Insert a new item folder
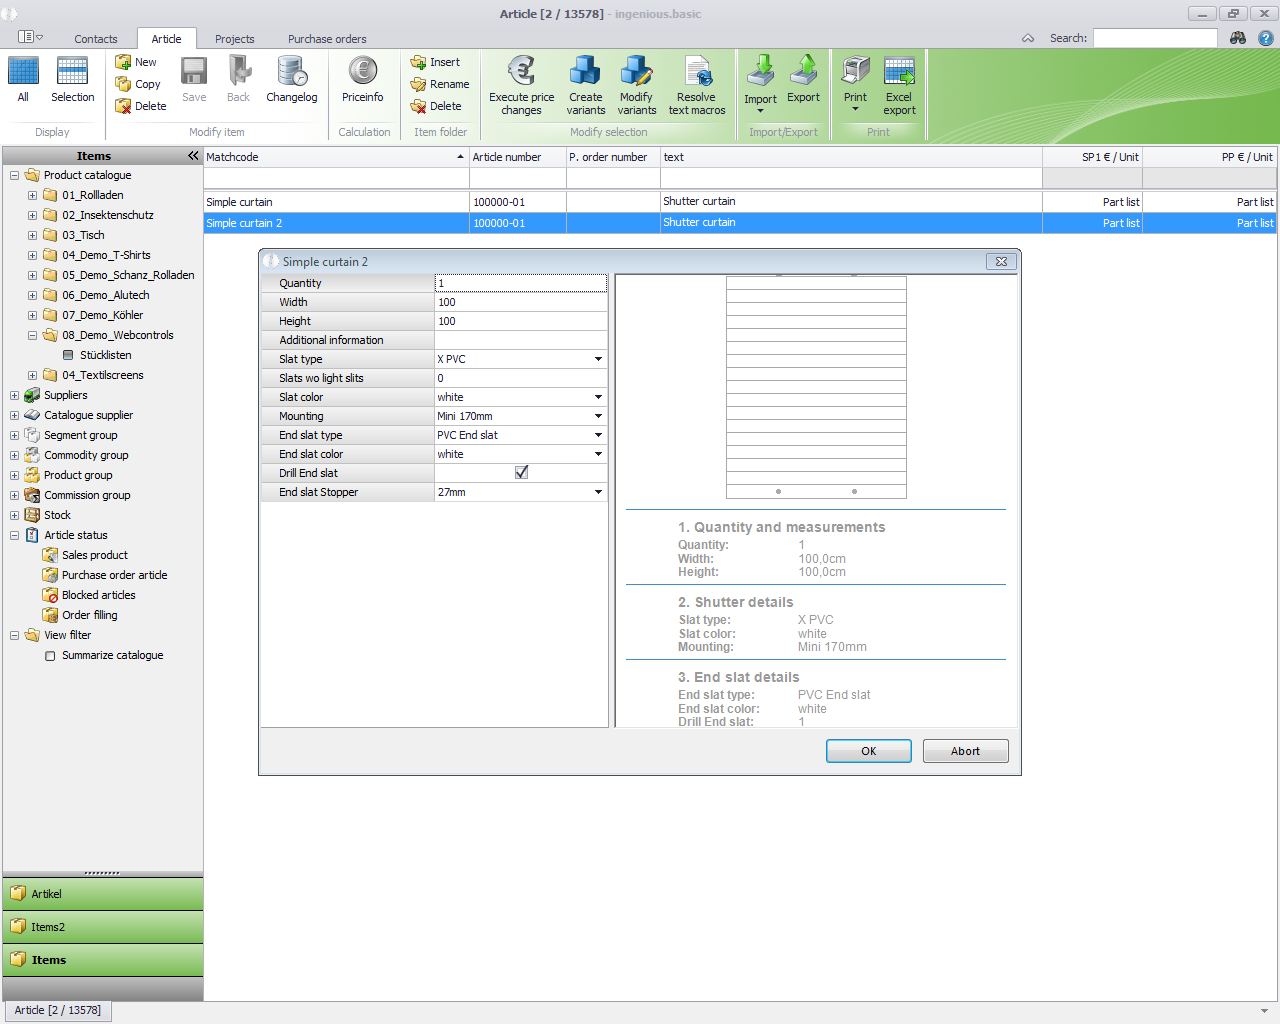 [x=435, y=62]
